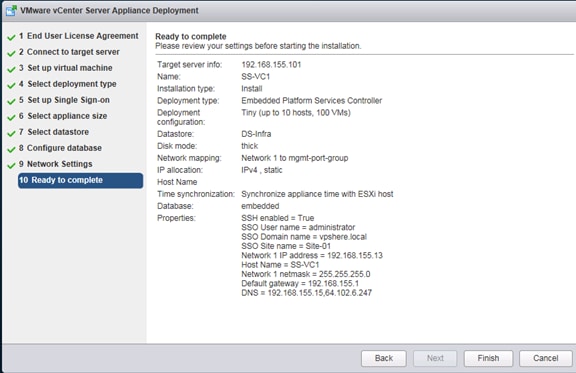This screenshot has width=576, height=373.
Task: Open step 7 Select datastore
Action: click(x=54, y=132)
